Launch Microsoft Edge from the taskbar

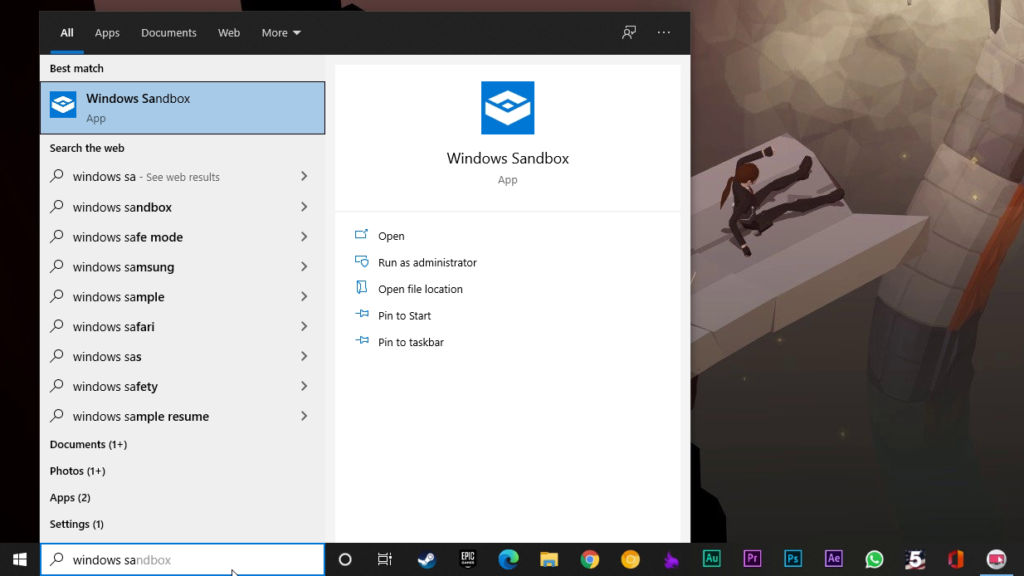click(508, 560)
